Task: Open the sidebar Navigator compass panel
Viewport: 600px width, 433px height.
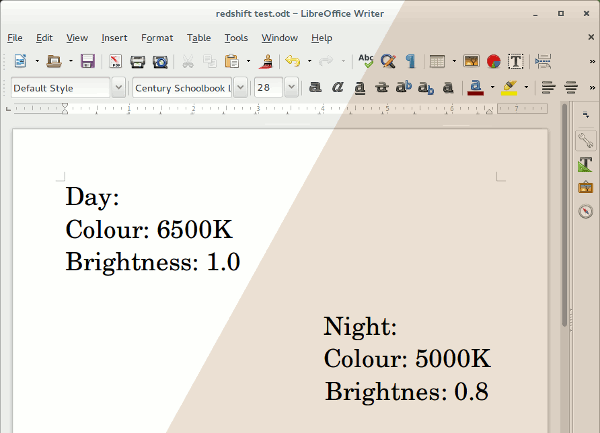Action: (x=585, y=211)
